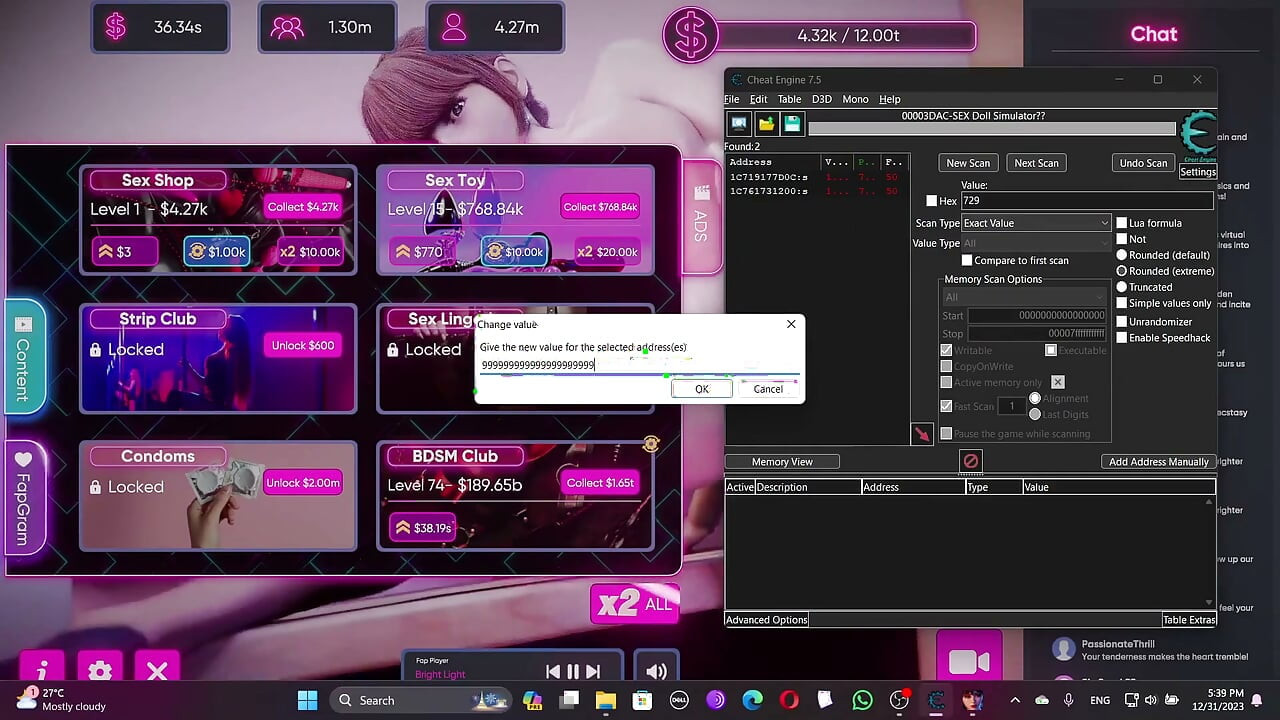Open Memory View

[x=782, y=462]
